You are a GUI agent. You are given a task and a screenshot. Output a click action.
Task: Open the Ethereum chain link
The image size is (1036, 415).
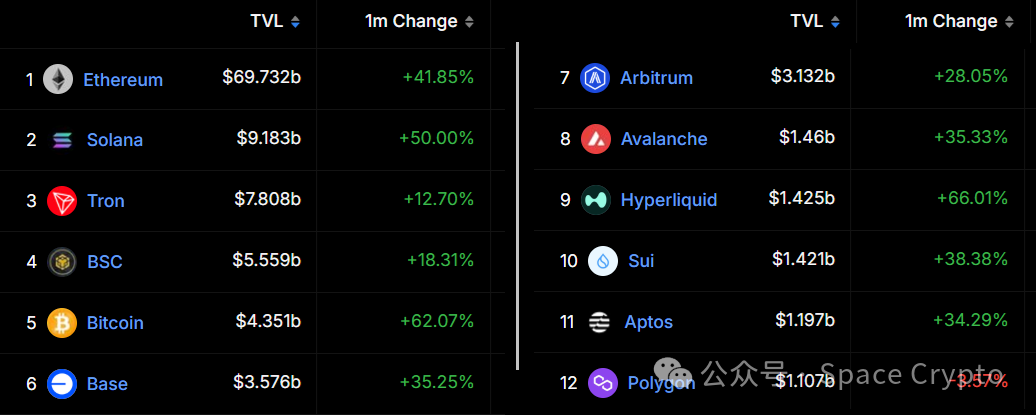pos(123,80)
